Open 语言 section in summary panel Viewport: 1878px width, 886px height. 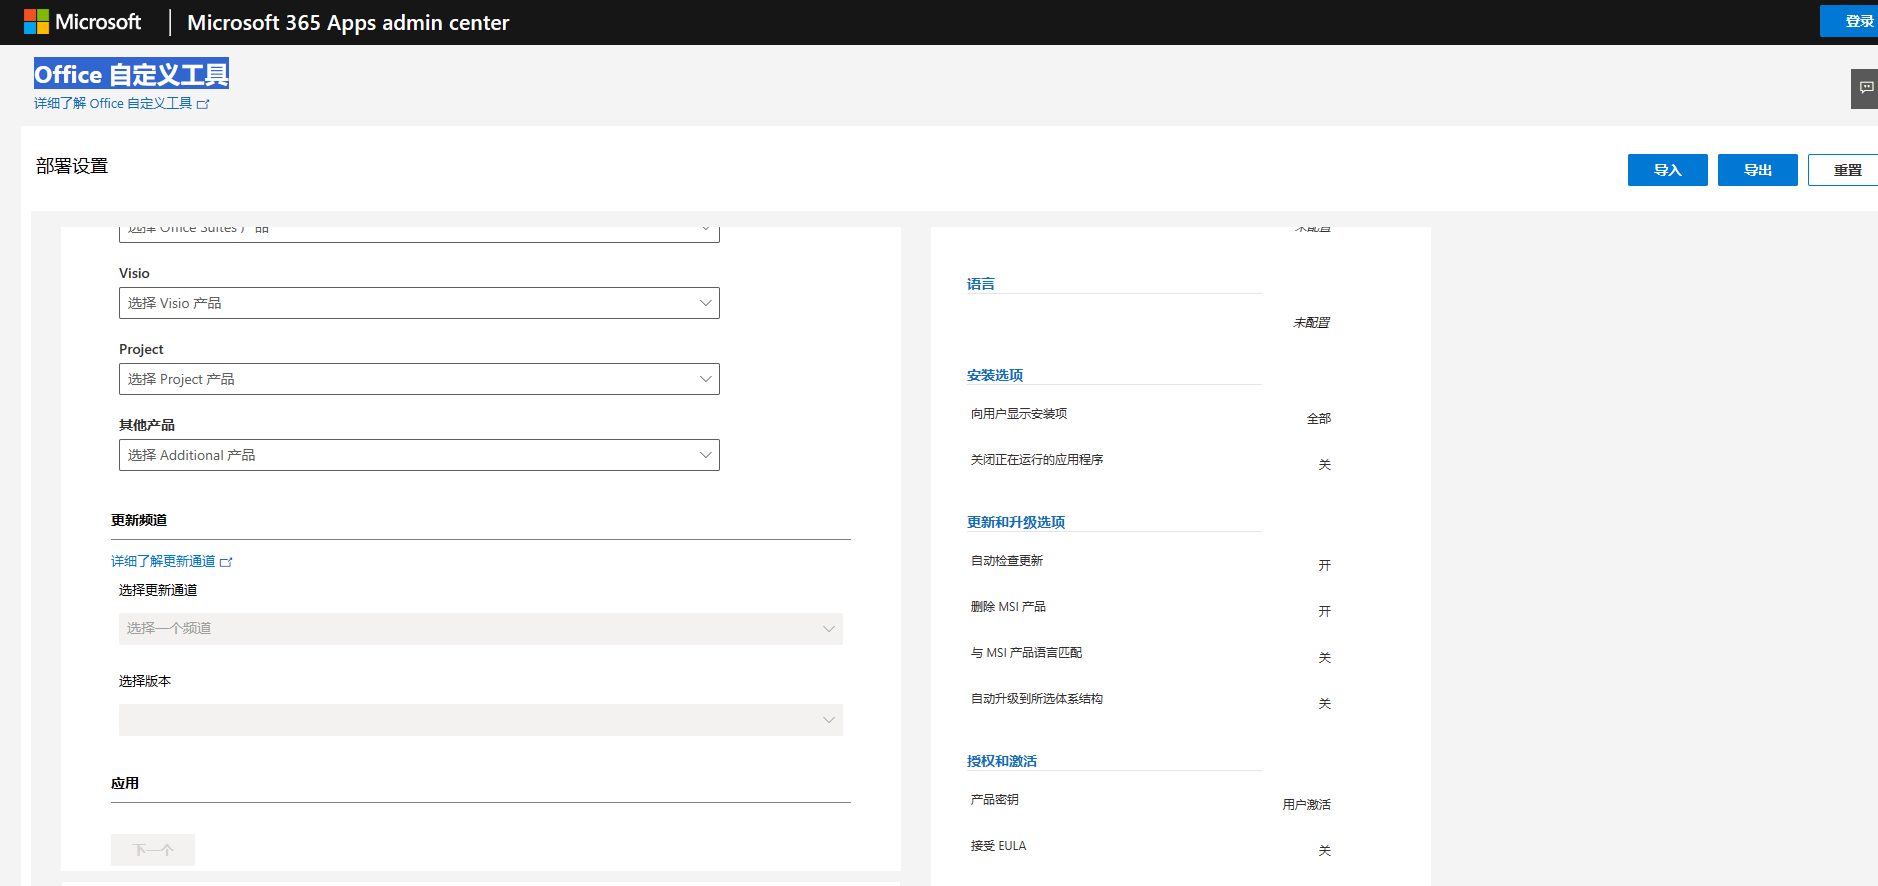(x=981, y=284)
